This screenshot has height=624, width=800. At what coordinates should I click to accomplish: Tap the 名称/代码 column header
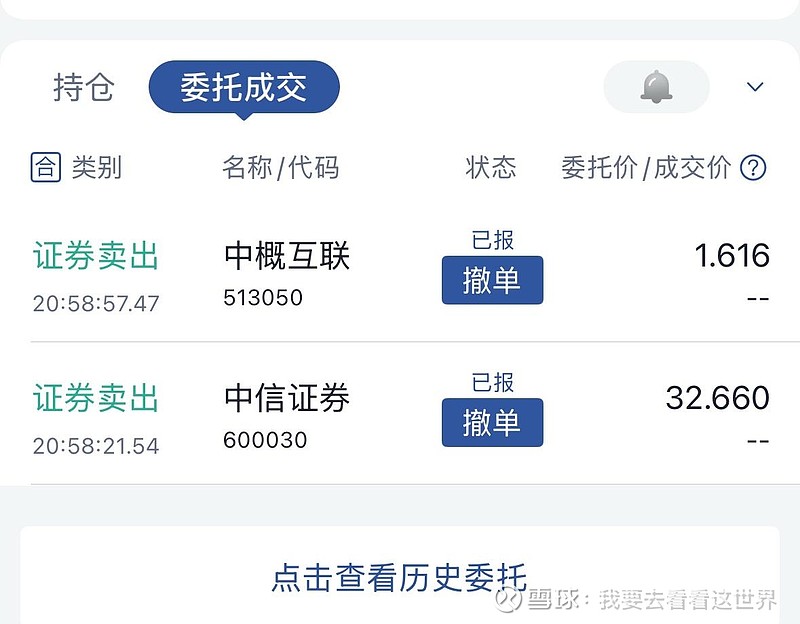coord(280,168)
